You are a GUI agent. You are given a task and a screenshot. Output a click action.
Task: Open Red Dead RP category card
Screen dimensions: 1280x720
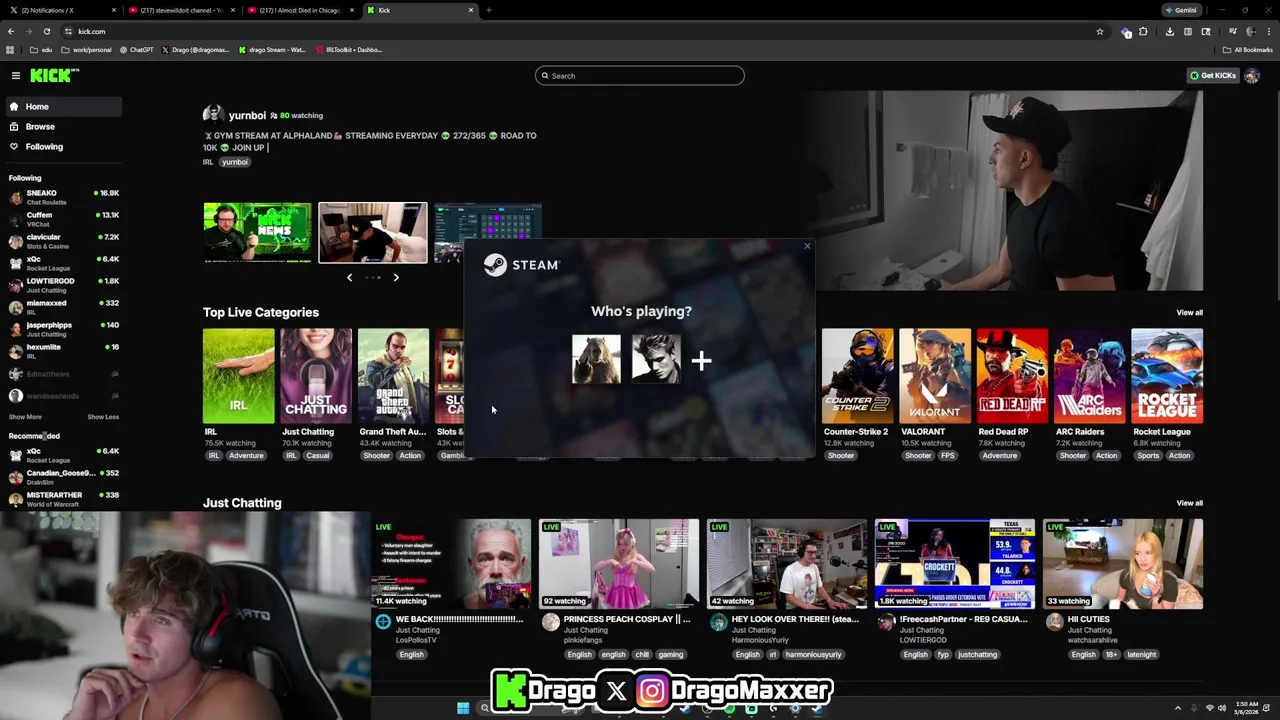[1012, 376]
